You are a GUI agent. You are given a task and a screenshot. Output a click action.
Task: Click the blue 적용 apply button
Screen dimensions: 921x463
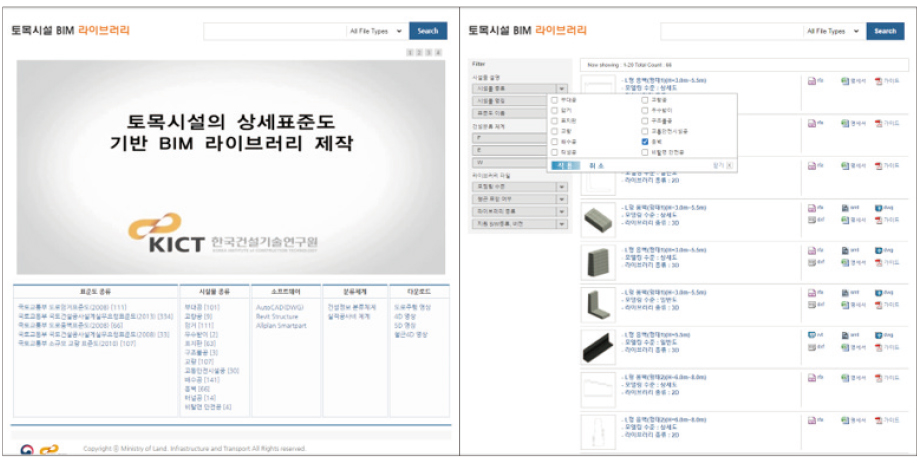pos(566,166)
